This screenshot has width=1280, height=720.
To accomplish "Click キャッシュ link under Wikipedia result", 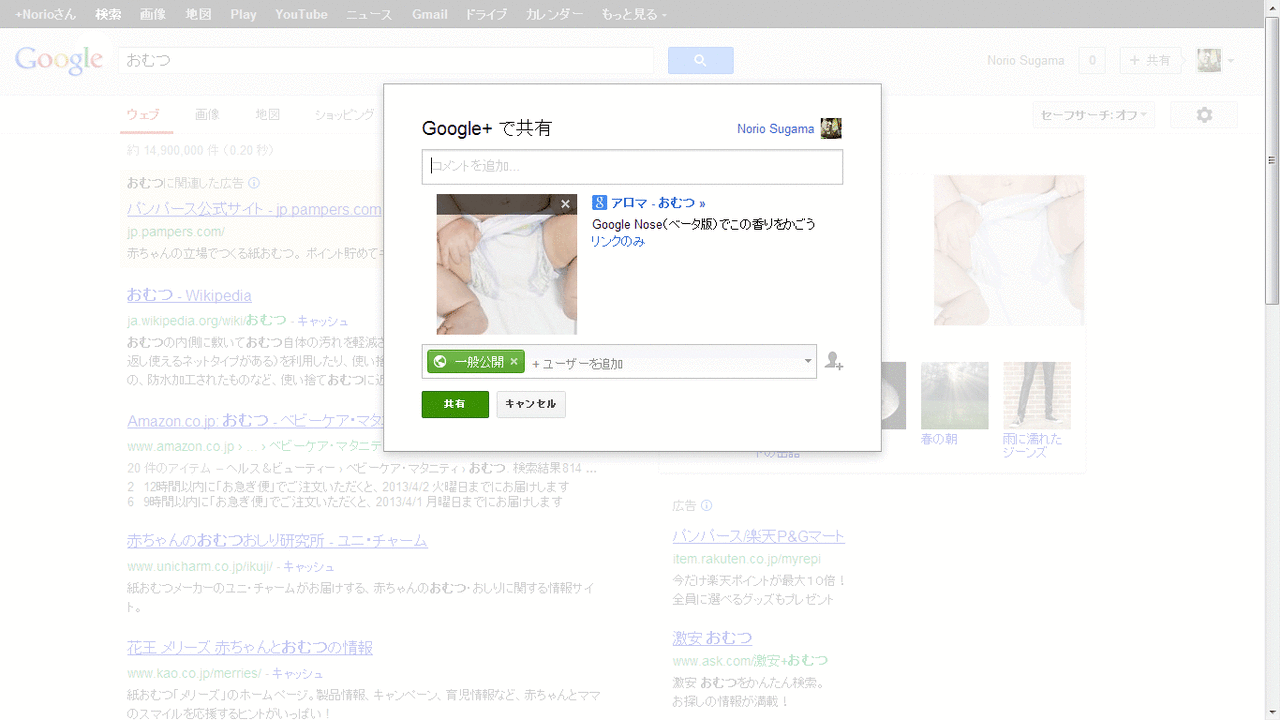I will tap(323, 321).
